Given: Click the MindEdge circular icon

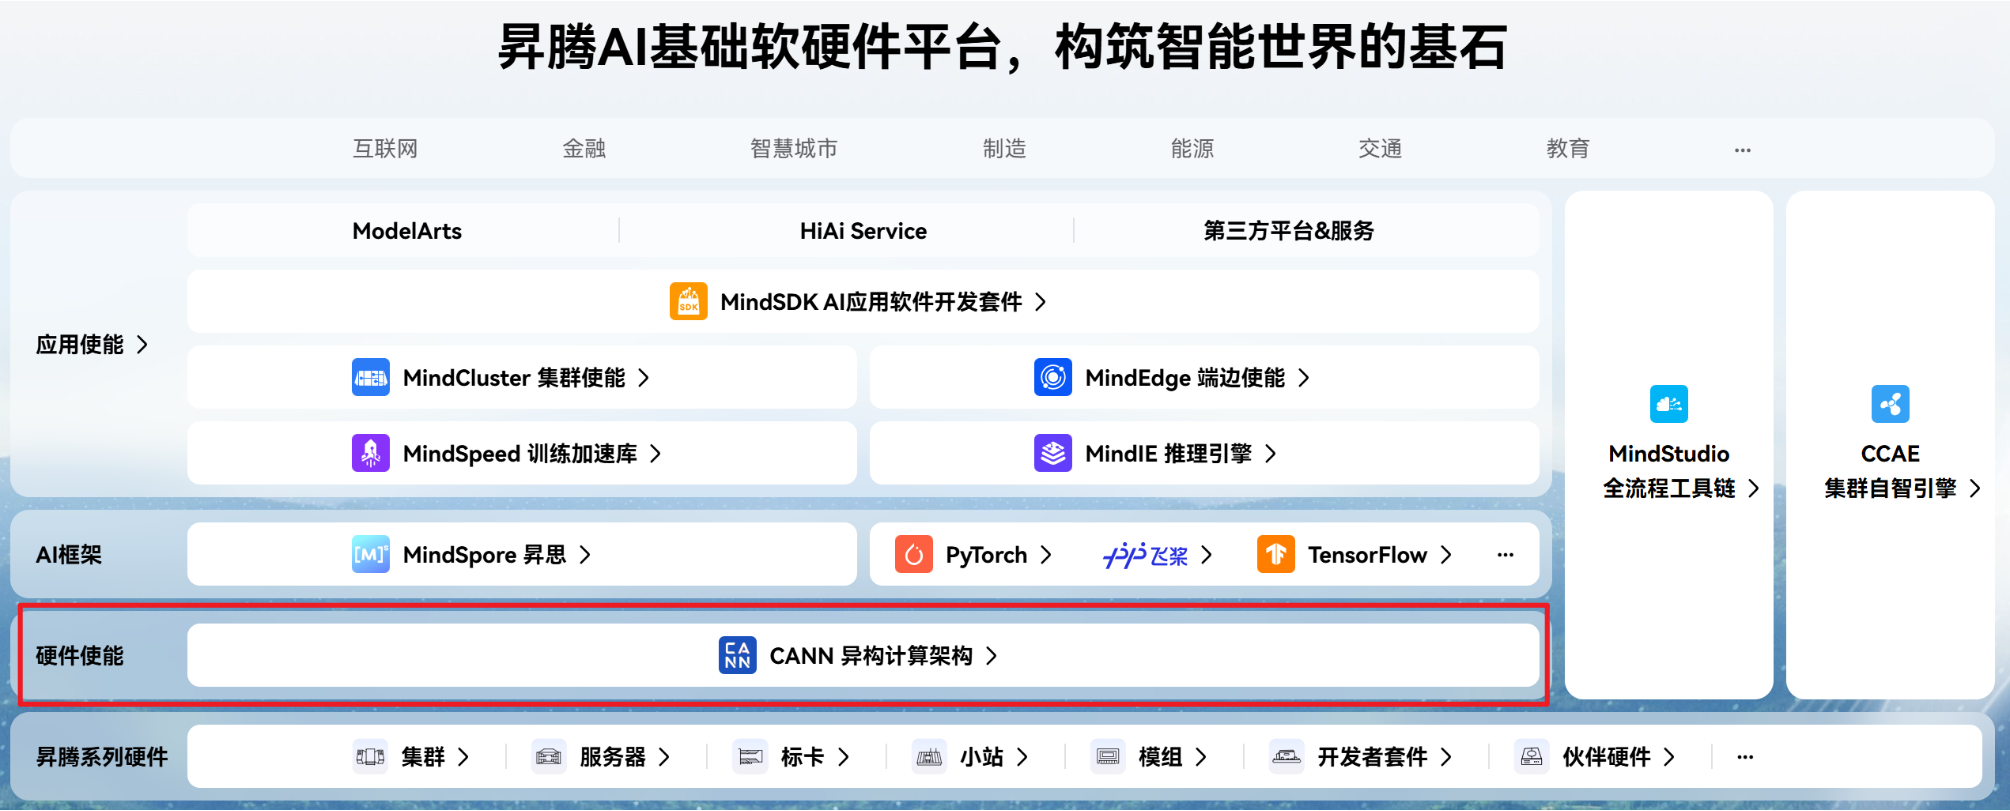Looking at the screenshot, I should pos(1053,378).
